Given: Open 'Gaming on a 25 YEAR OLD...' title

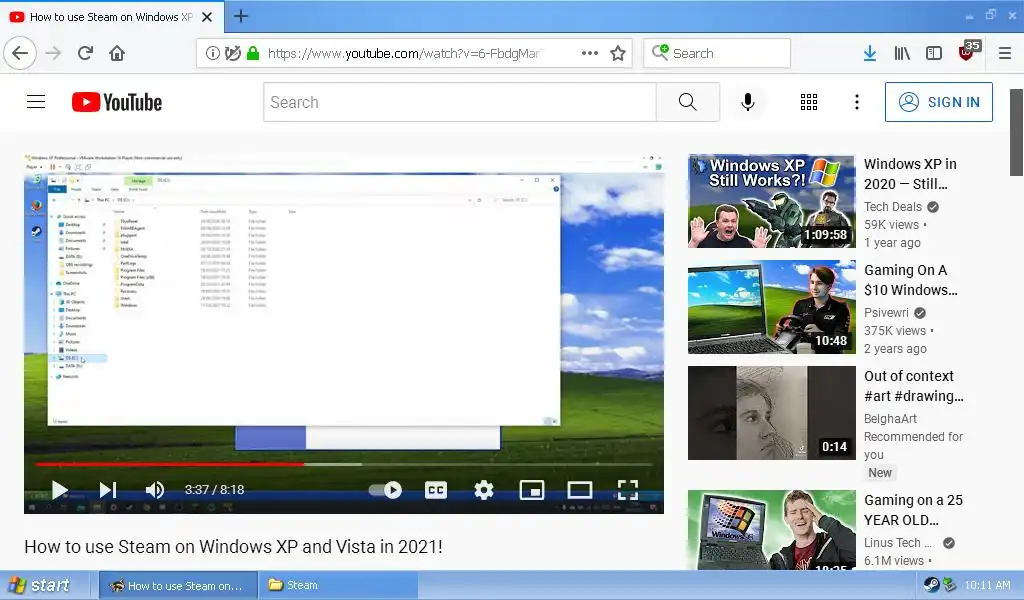Looking at the screenshot, I should (914, 510).
